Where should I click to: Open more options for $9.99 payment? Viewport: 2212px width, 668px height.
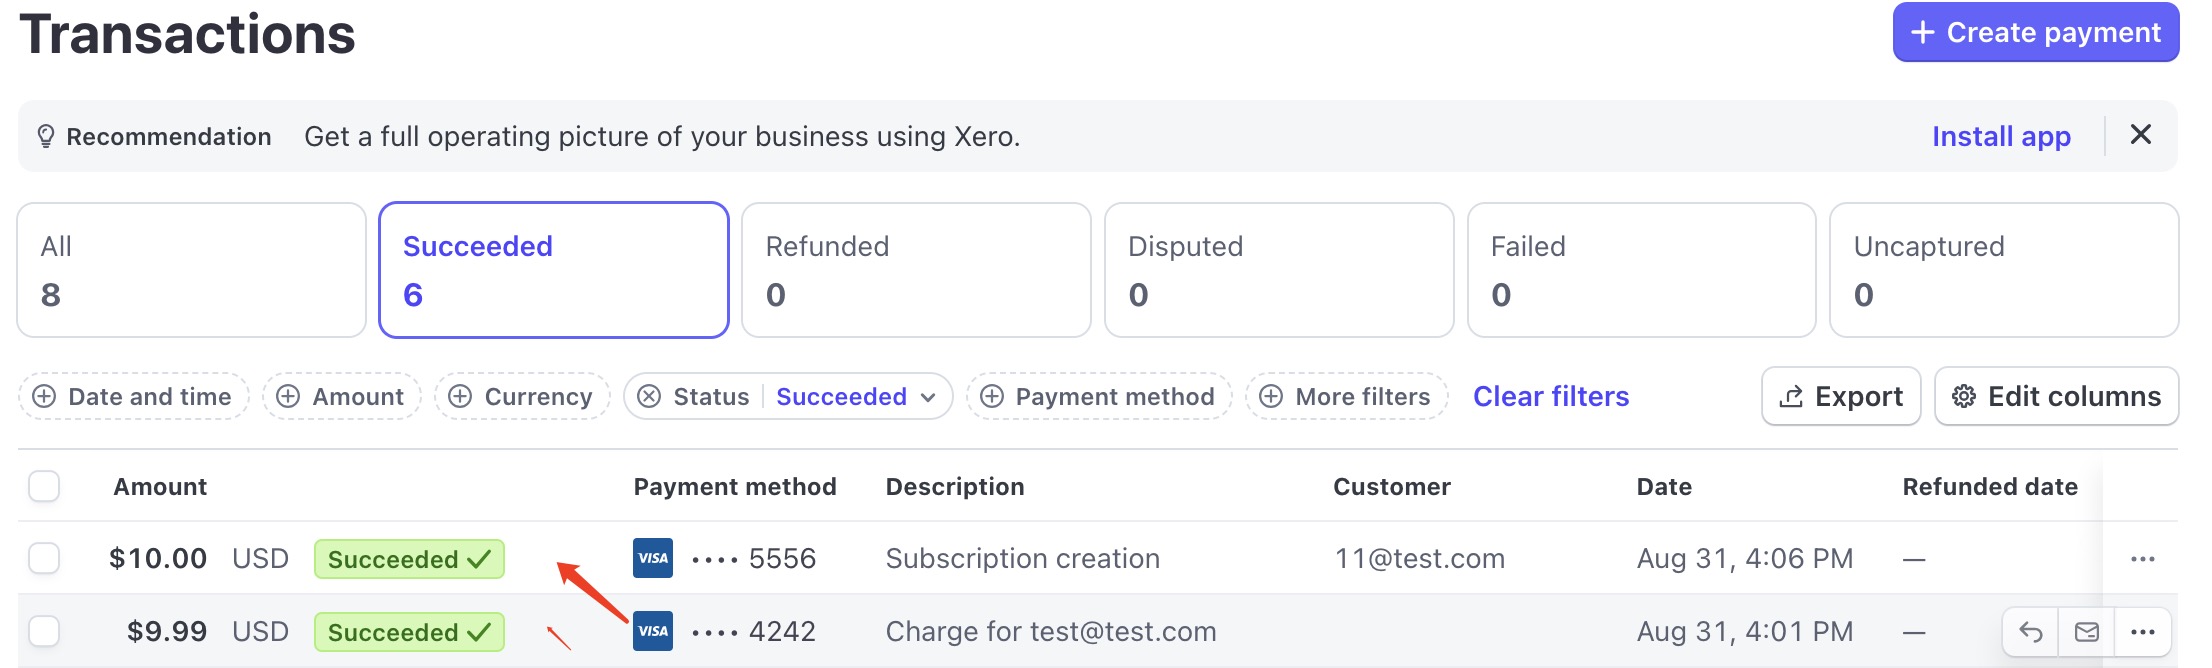tap(2142, 632)
